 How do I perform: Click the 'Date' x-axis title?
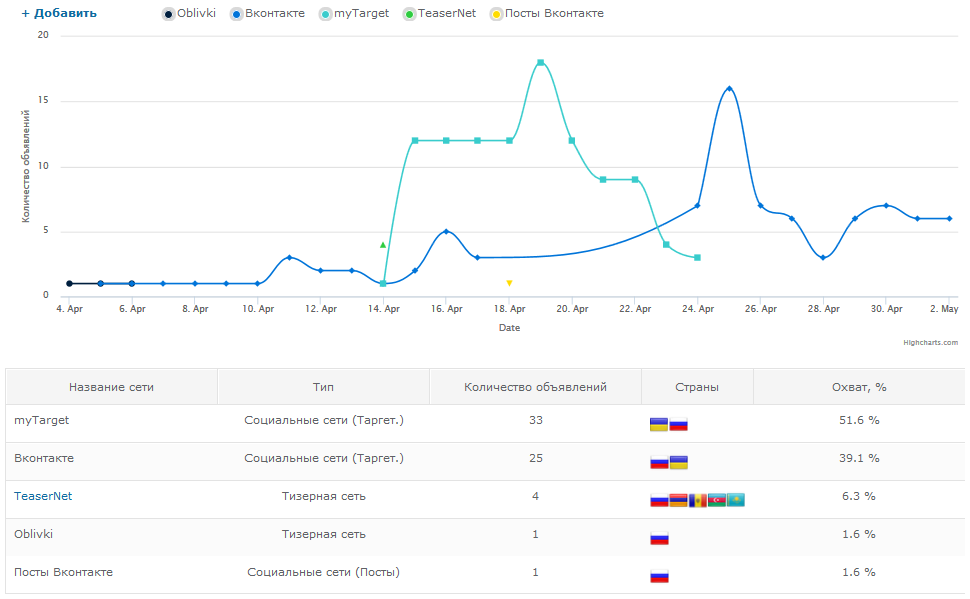509,328
